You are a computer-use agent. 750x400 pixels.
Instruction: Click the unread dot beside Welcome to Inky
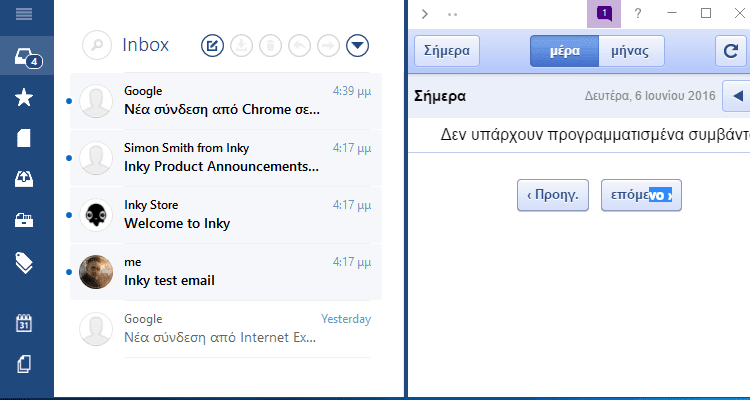(69, 215)
